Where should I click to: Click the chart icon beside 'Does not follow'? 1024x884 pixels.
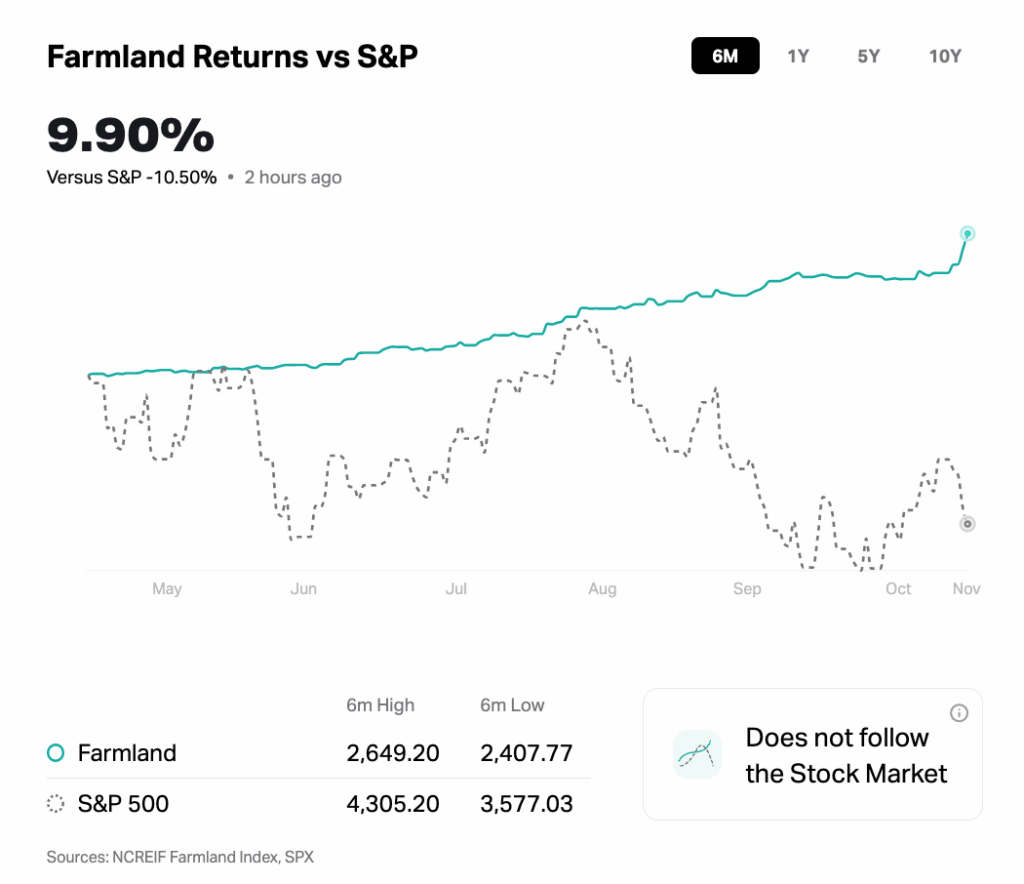(x=698, y=754)
